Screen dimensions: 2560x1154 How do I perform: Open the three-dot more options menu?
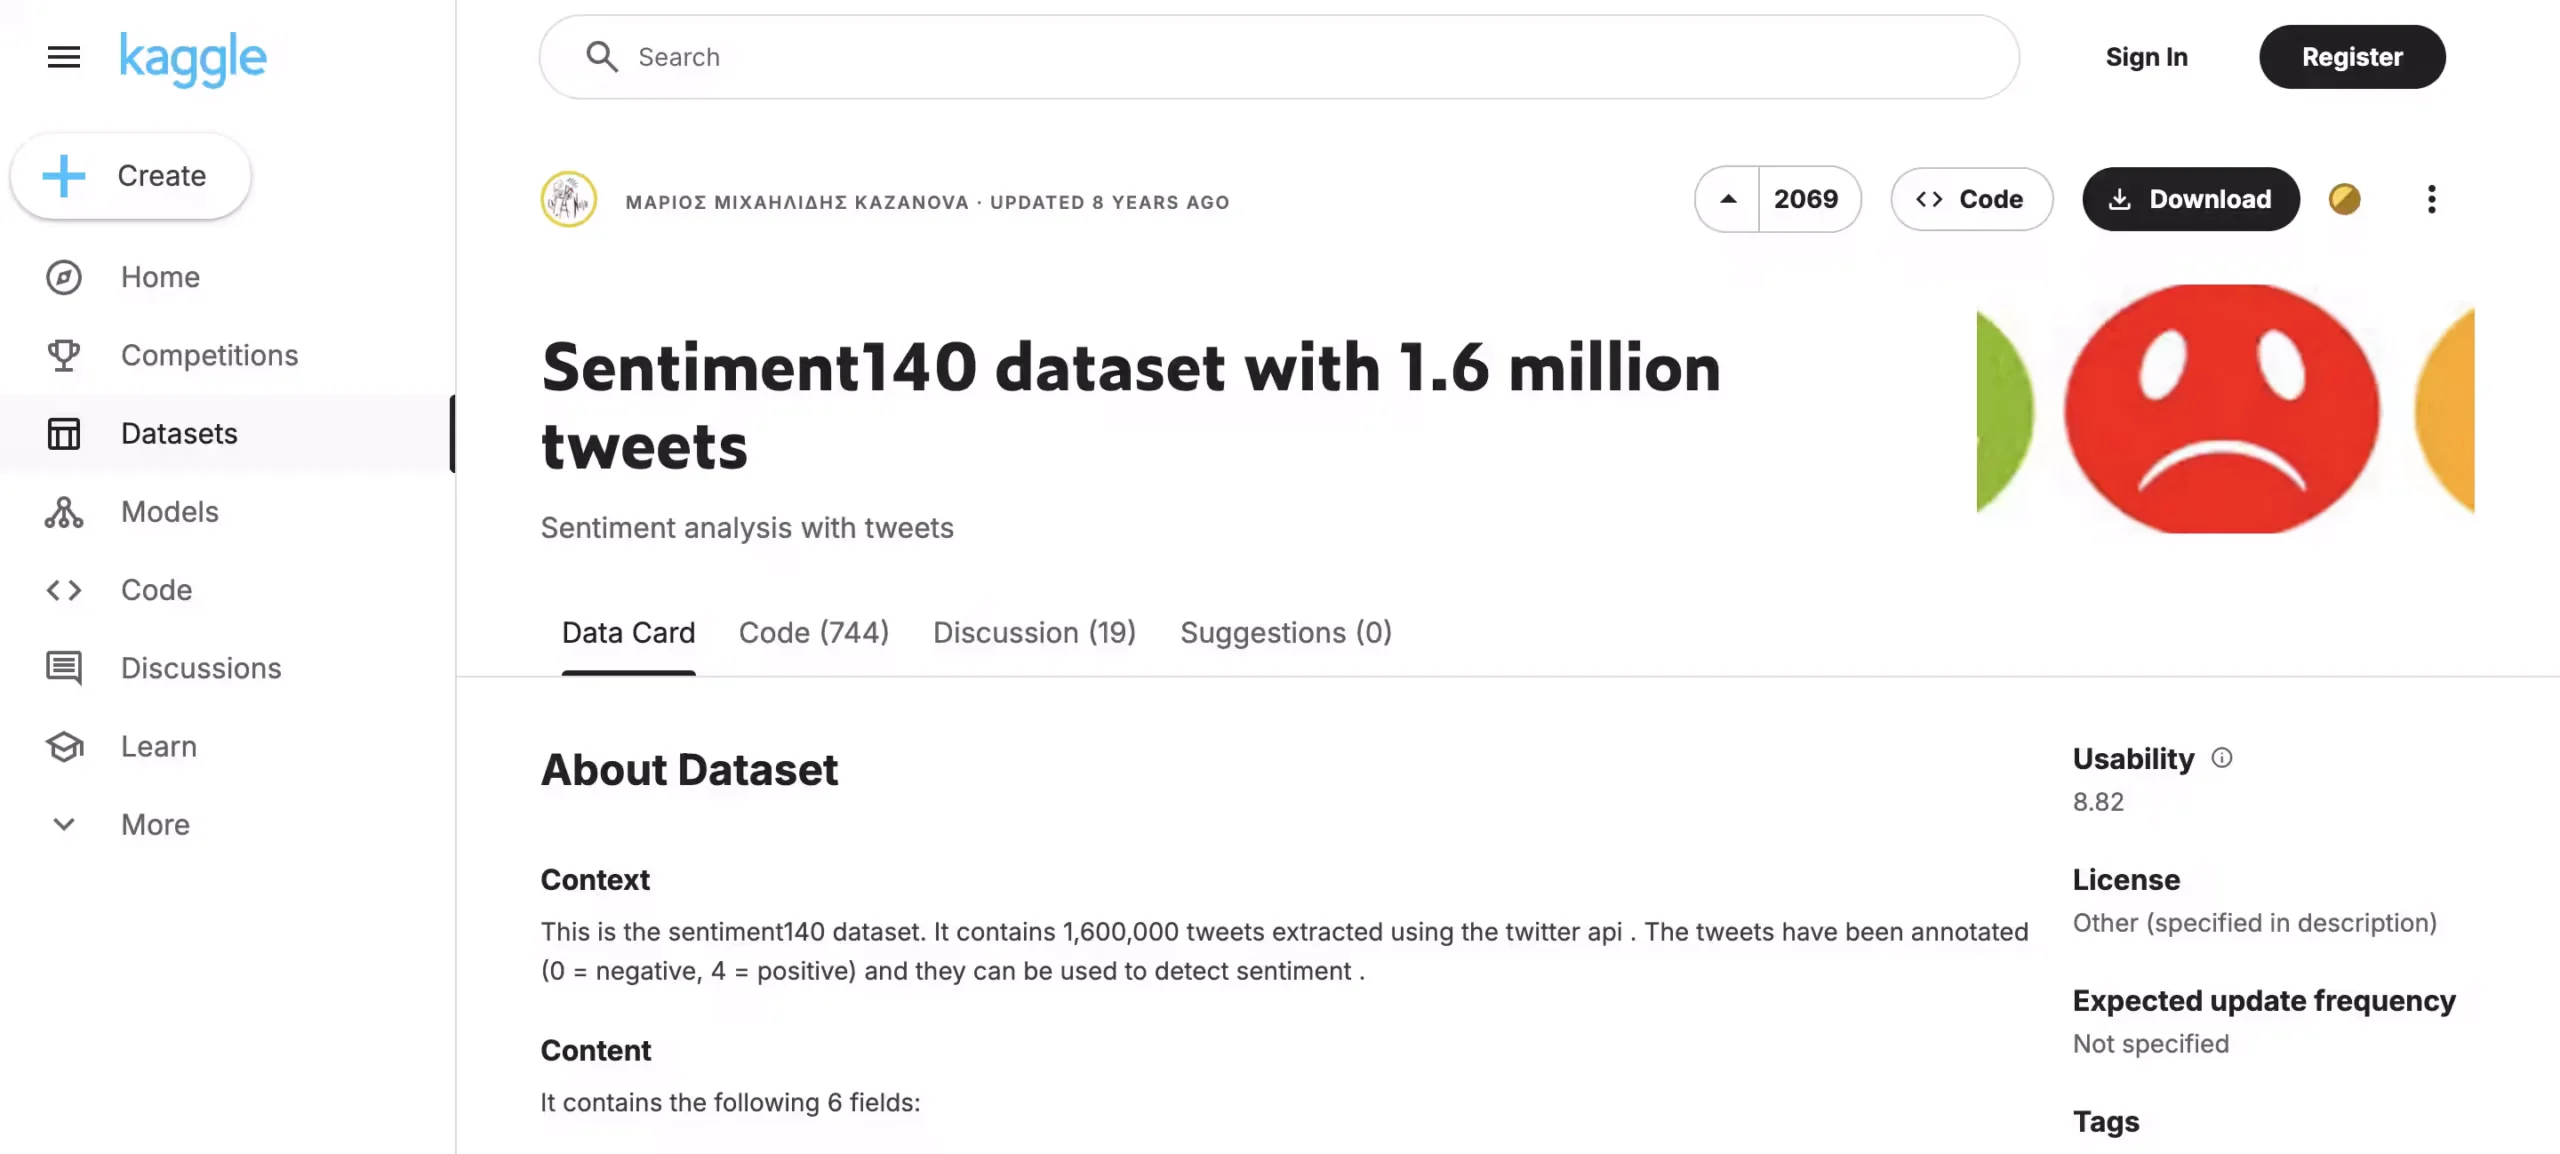tap(2431, 199)
